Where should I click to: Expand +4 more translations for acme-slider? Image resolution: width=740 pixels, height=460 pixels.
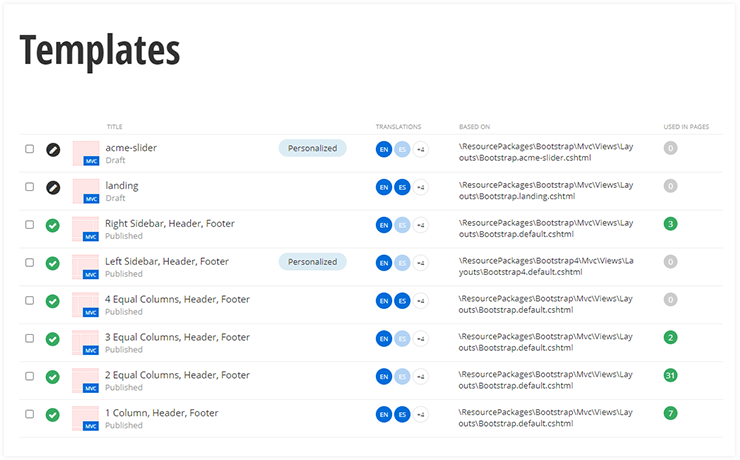(421, 149)
